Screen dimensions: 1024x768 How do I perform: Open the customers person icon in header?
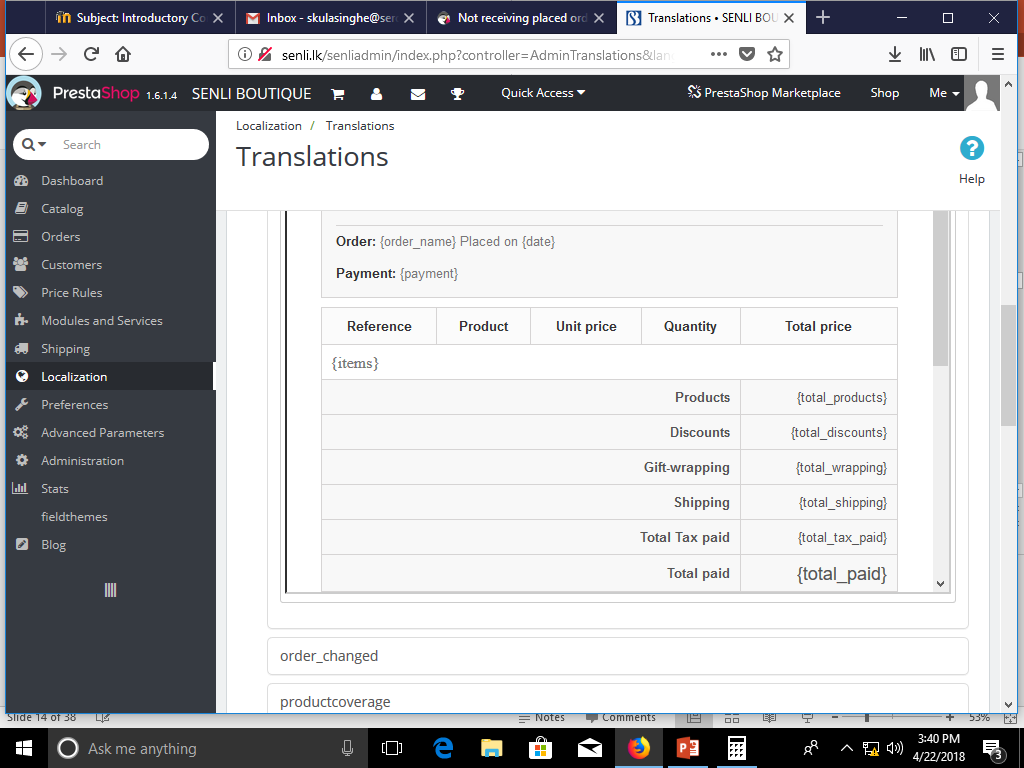tap(376, 94)
